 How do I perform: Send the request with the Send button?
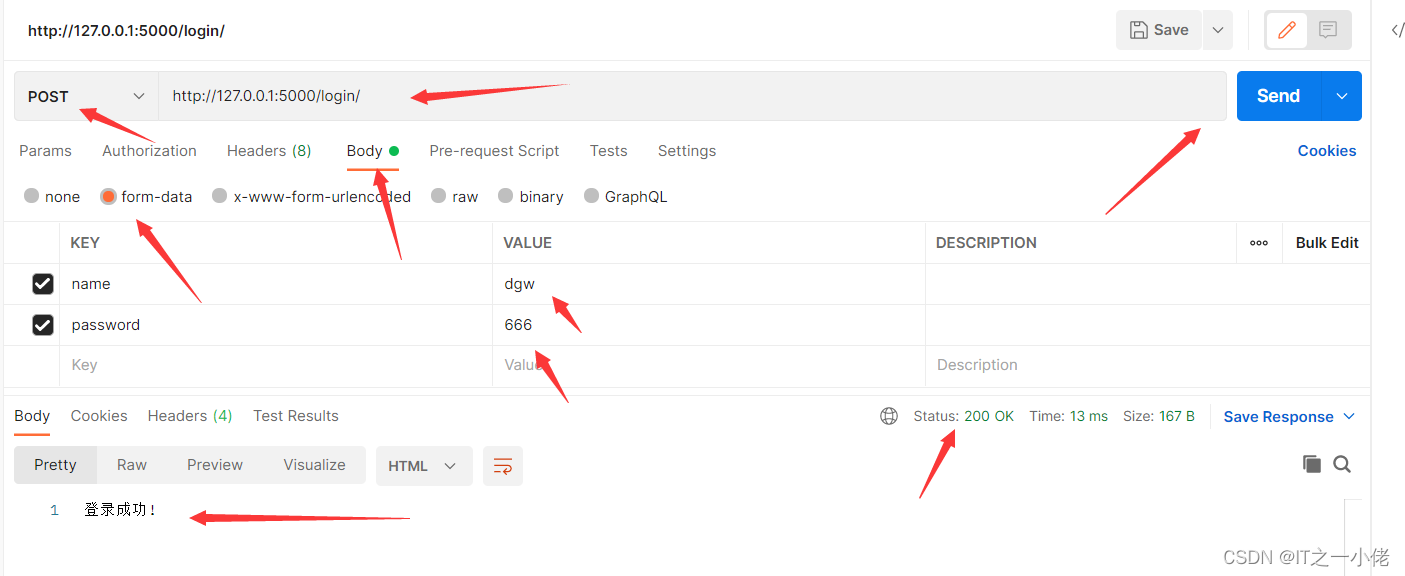[x=1279, y=96]
